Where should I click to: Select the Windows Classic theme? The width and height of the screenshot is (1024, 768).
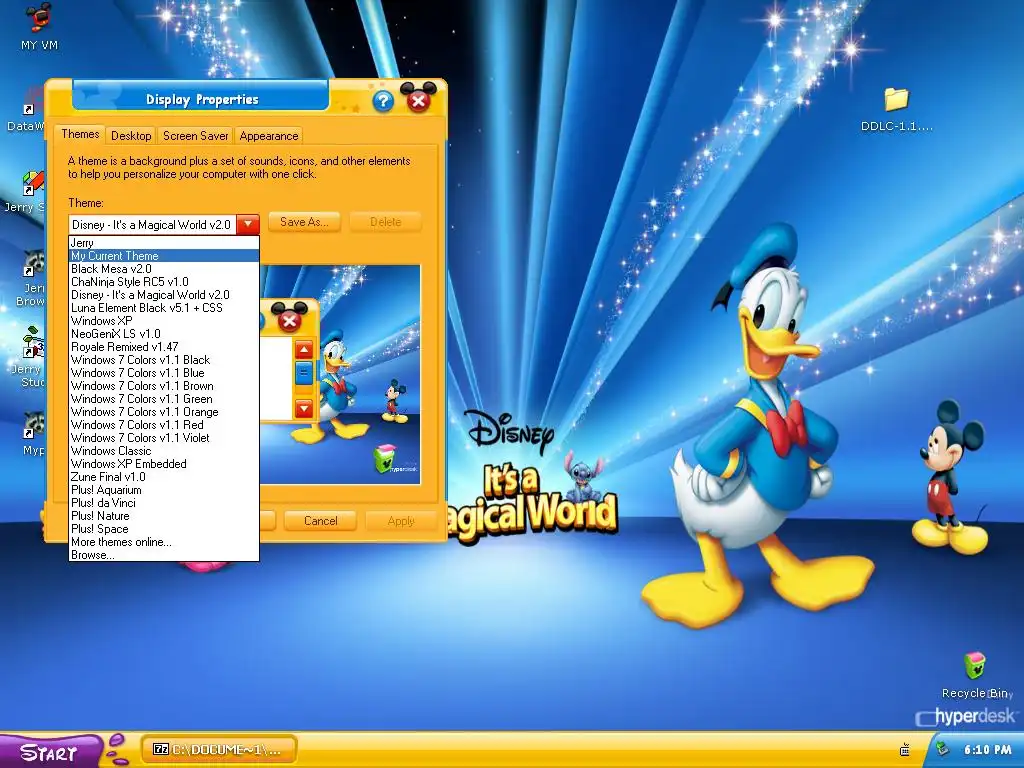(164, 451)
